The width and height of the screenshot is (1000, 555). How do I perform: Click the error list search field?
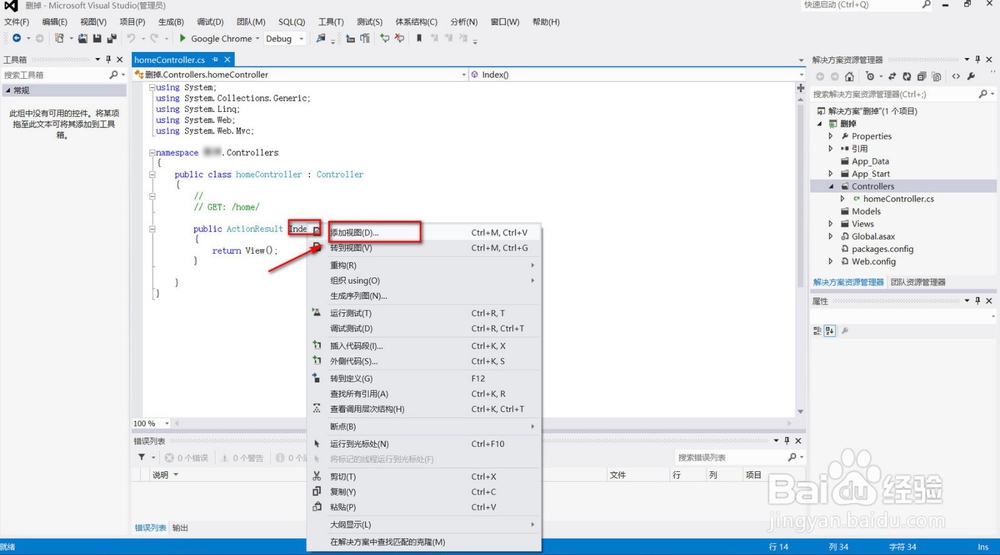point(730,457)
